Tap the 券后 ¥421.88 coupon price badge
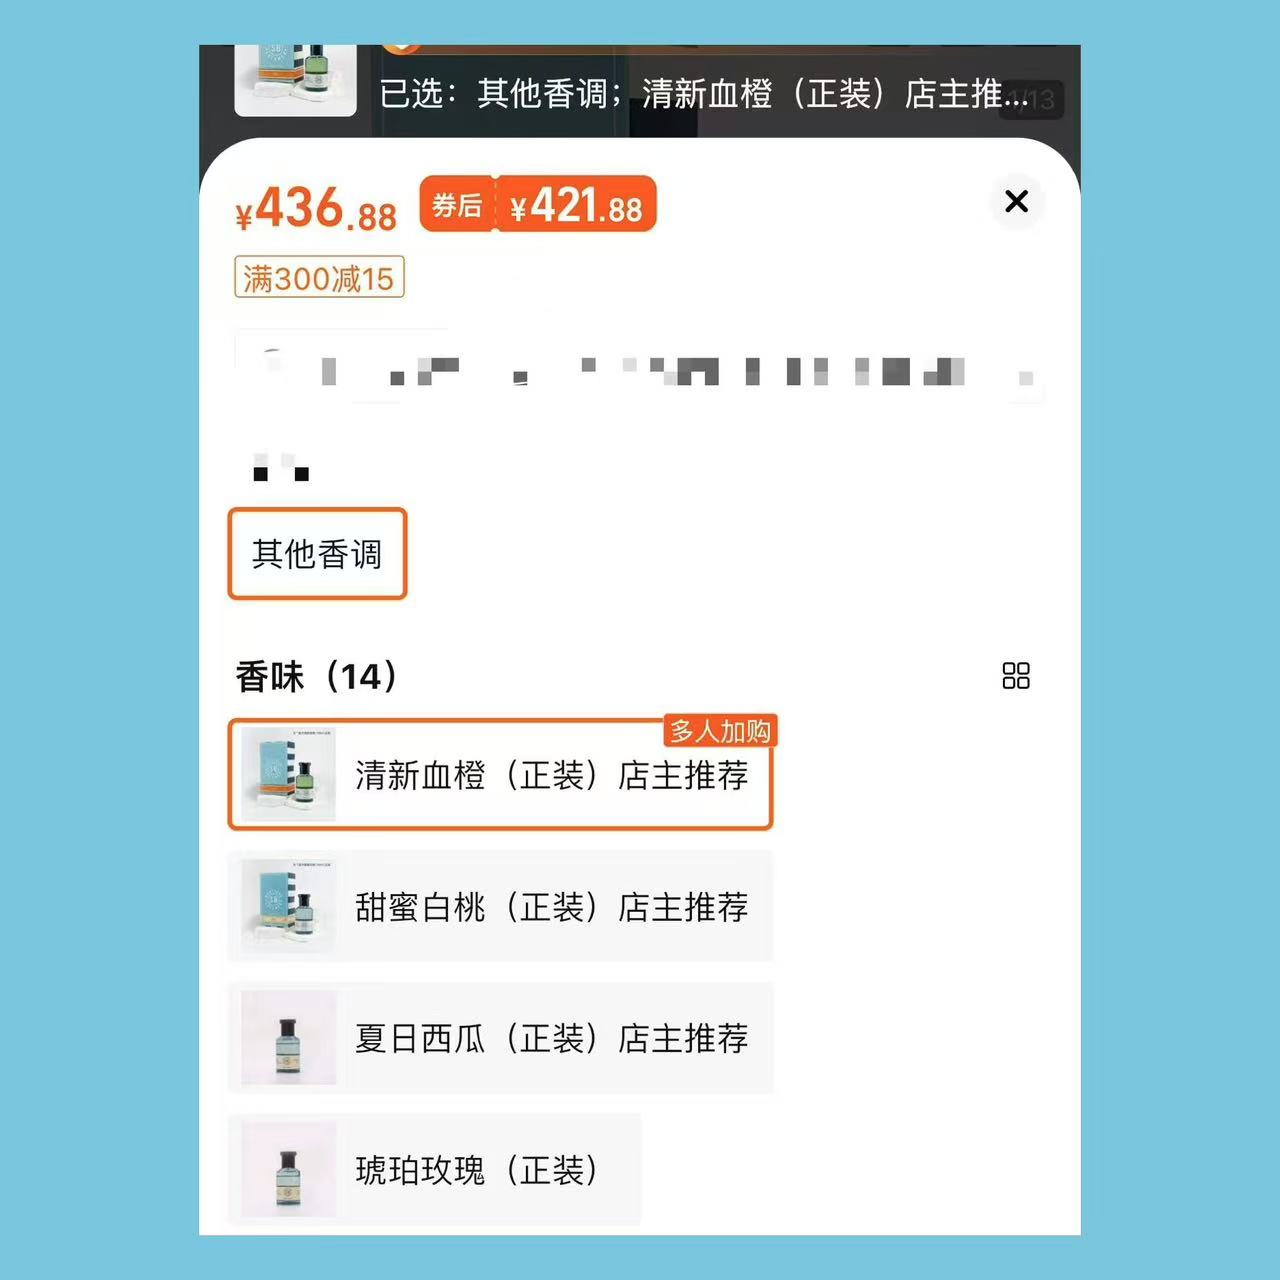 point(538,204)
